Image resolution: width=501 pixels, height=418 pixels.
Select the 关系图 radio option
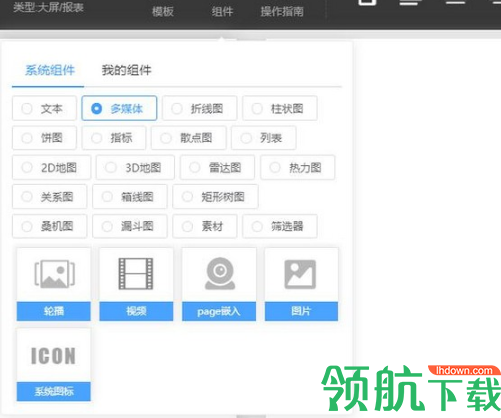coord(49,197)
